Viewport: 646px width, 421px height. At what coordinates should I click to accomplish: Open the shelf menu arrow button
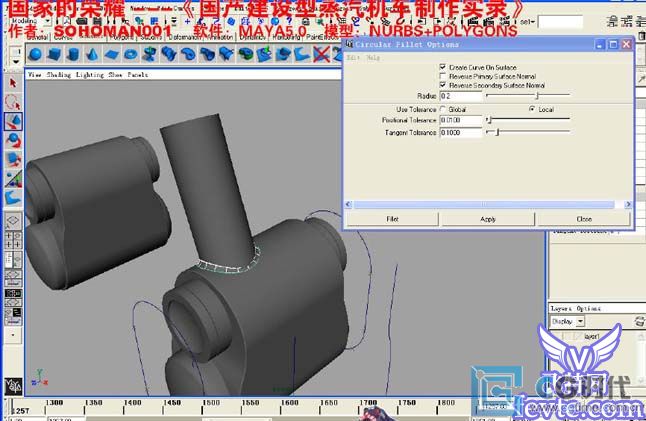[x=16, y=62]
